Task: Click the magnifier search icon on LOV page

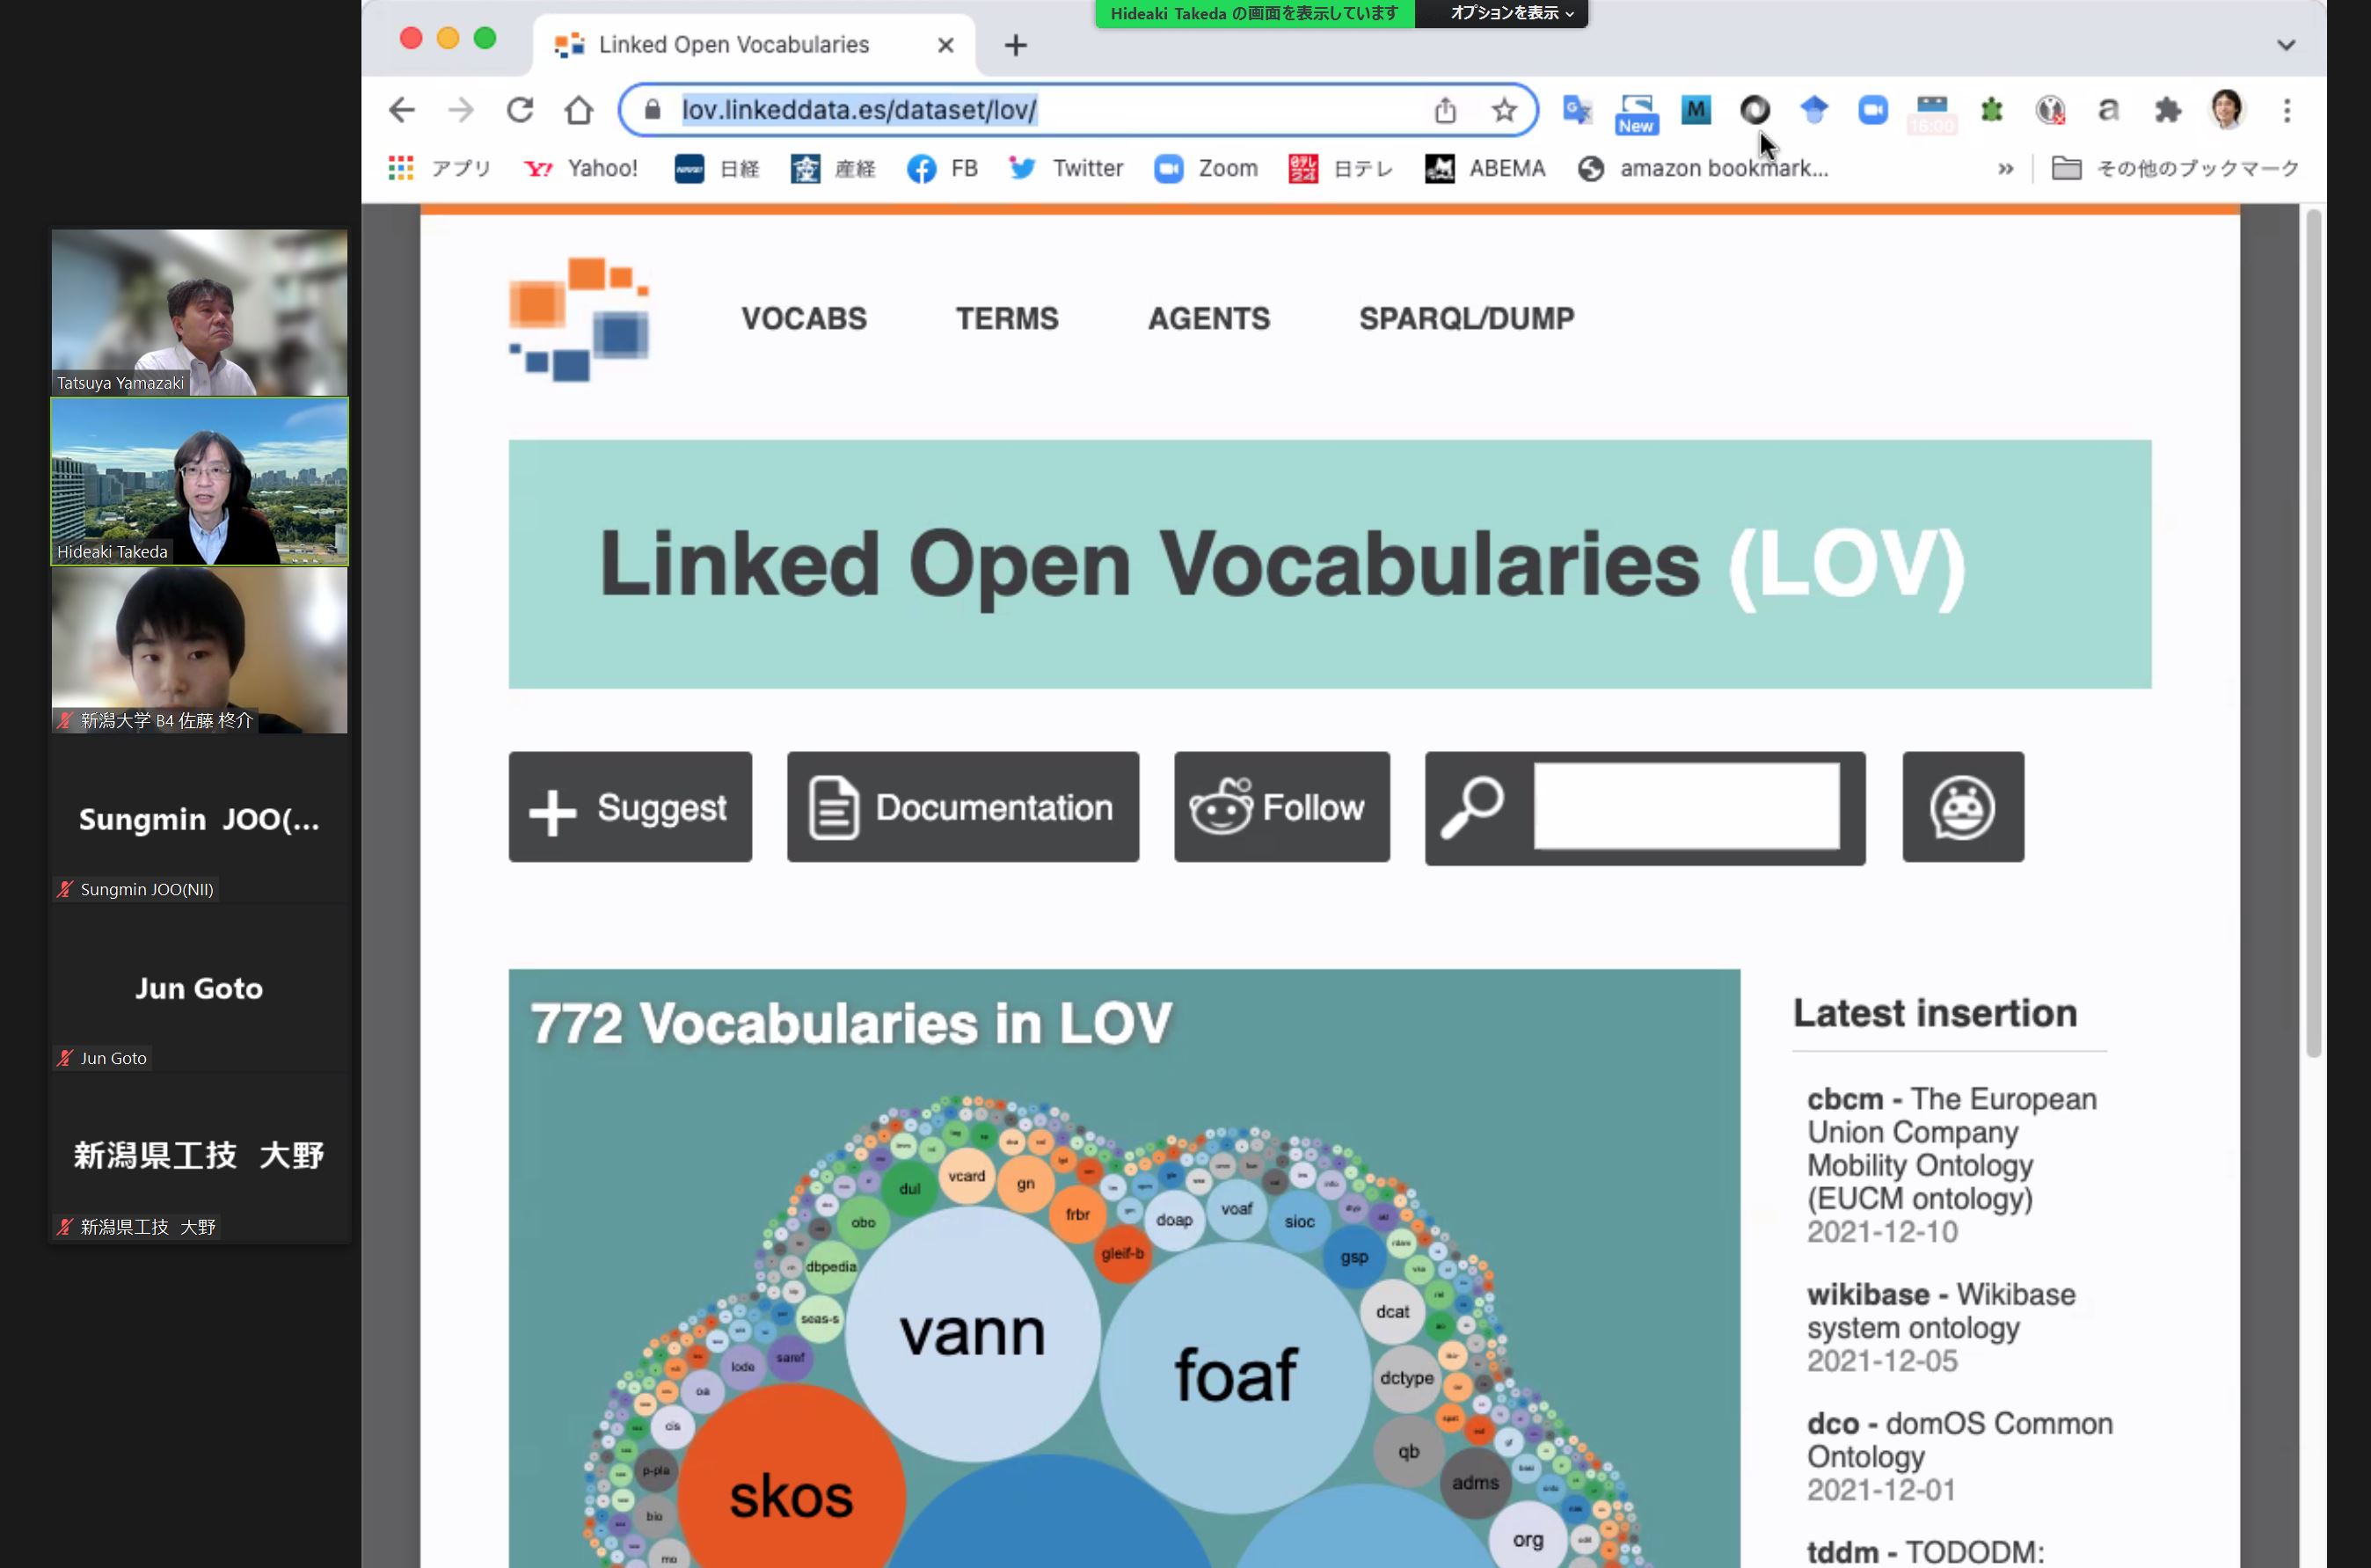Action: [1472, 807]
